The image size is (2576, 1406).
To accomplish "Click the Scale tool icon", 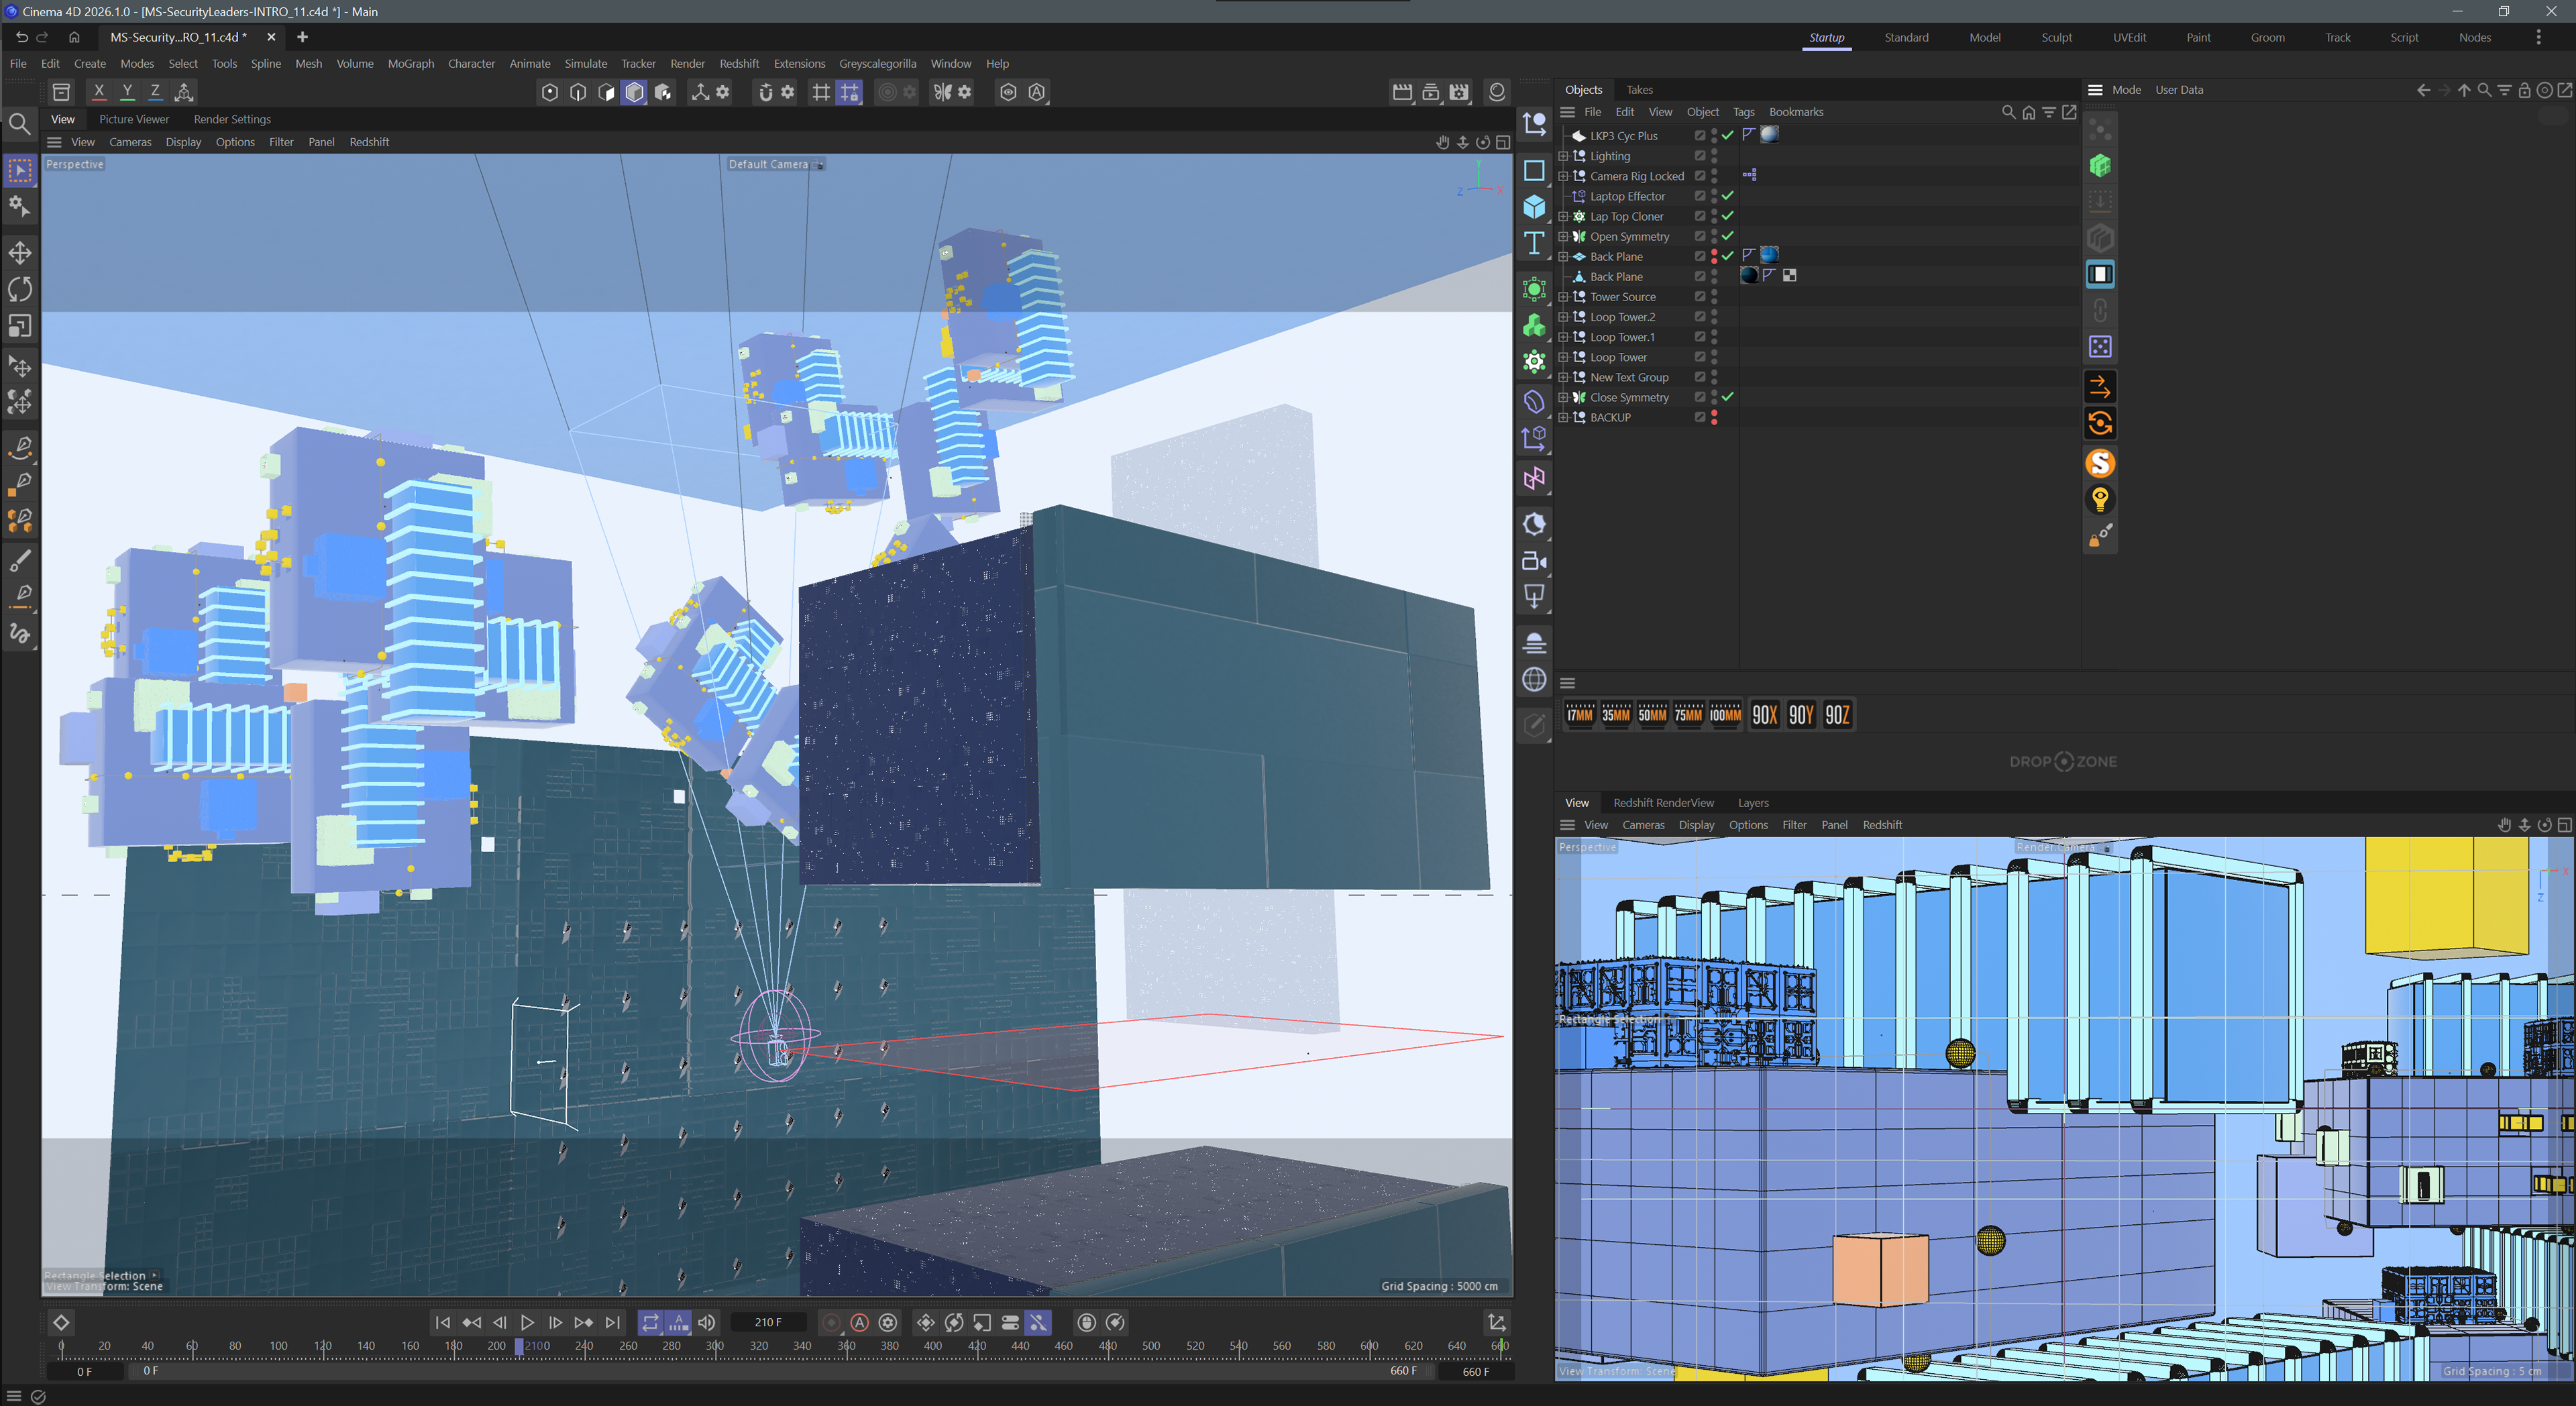I will point(20,326).
